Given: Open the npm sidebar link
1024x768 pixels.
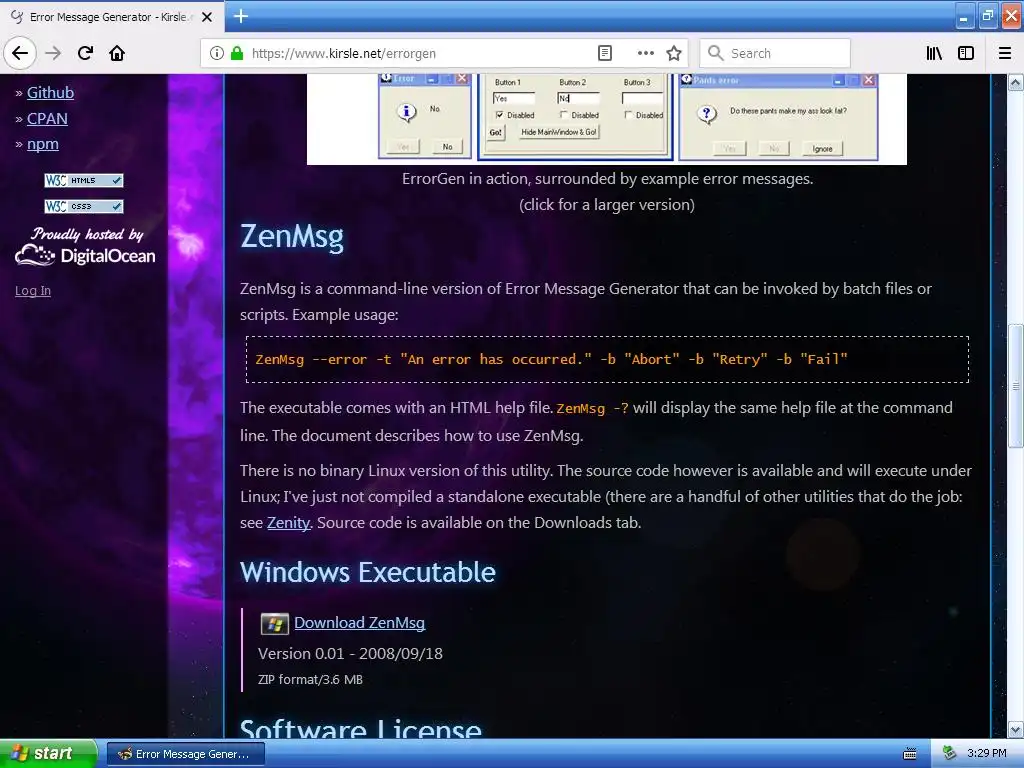Looking at the screenshot, I should tap(42, 144).
